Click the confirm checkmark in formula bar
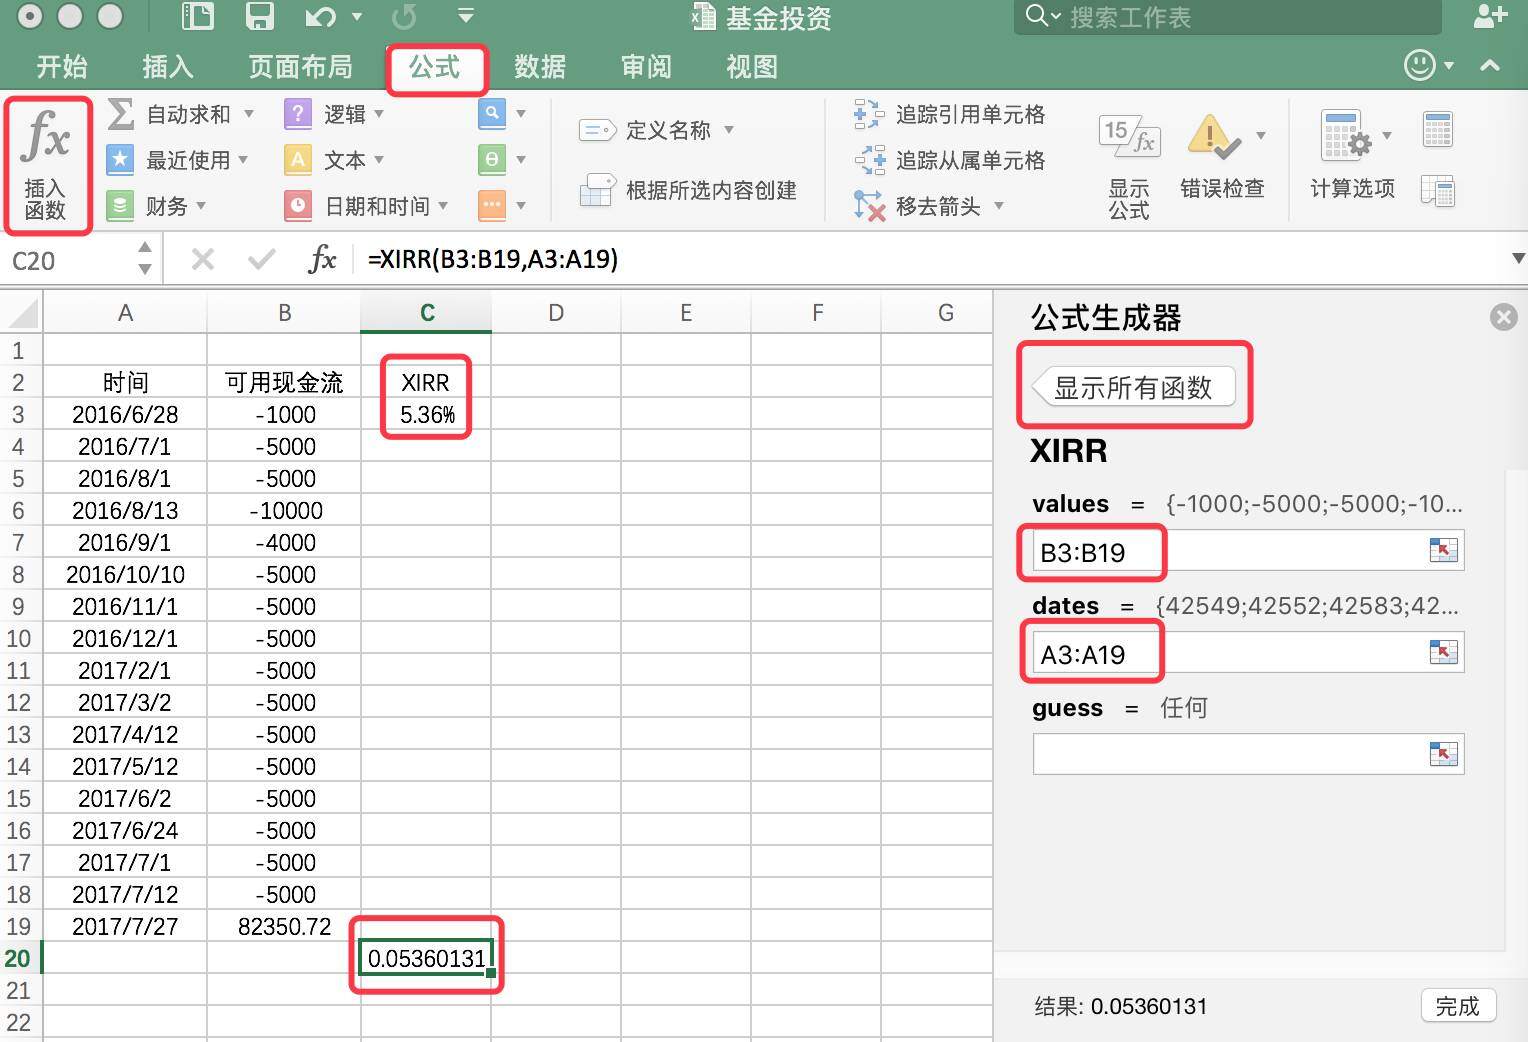 click(x=262, y=260)
